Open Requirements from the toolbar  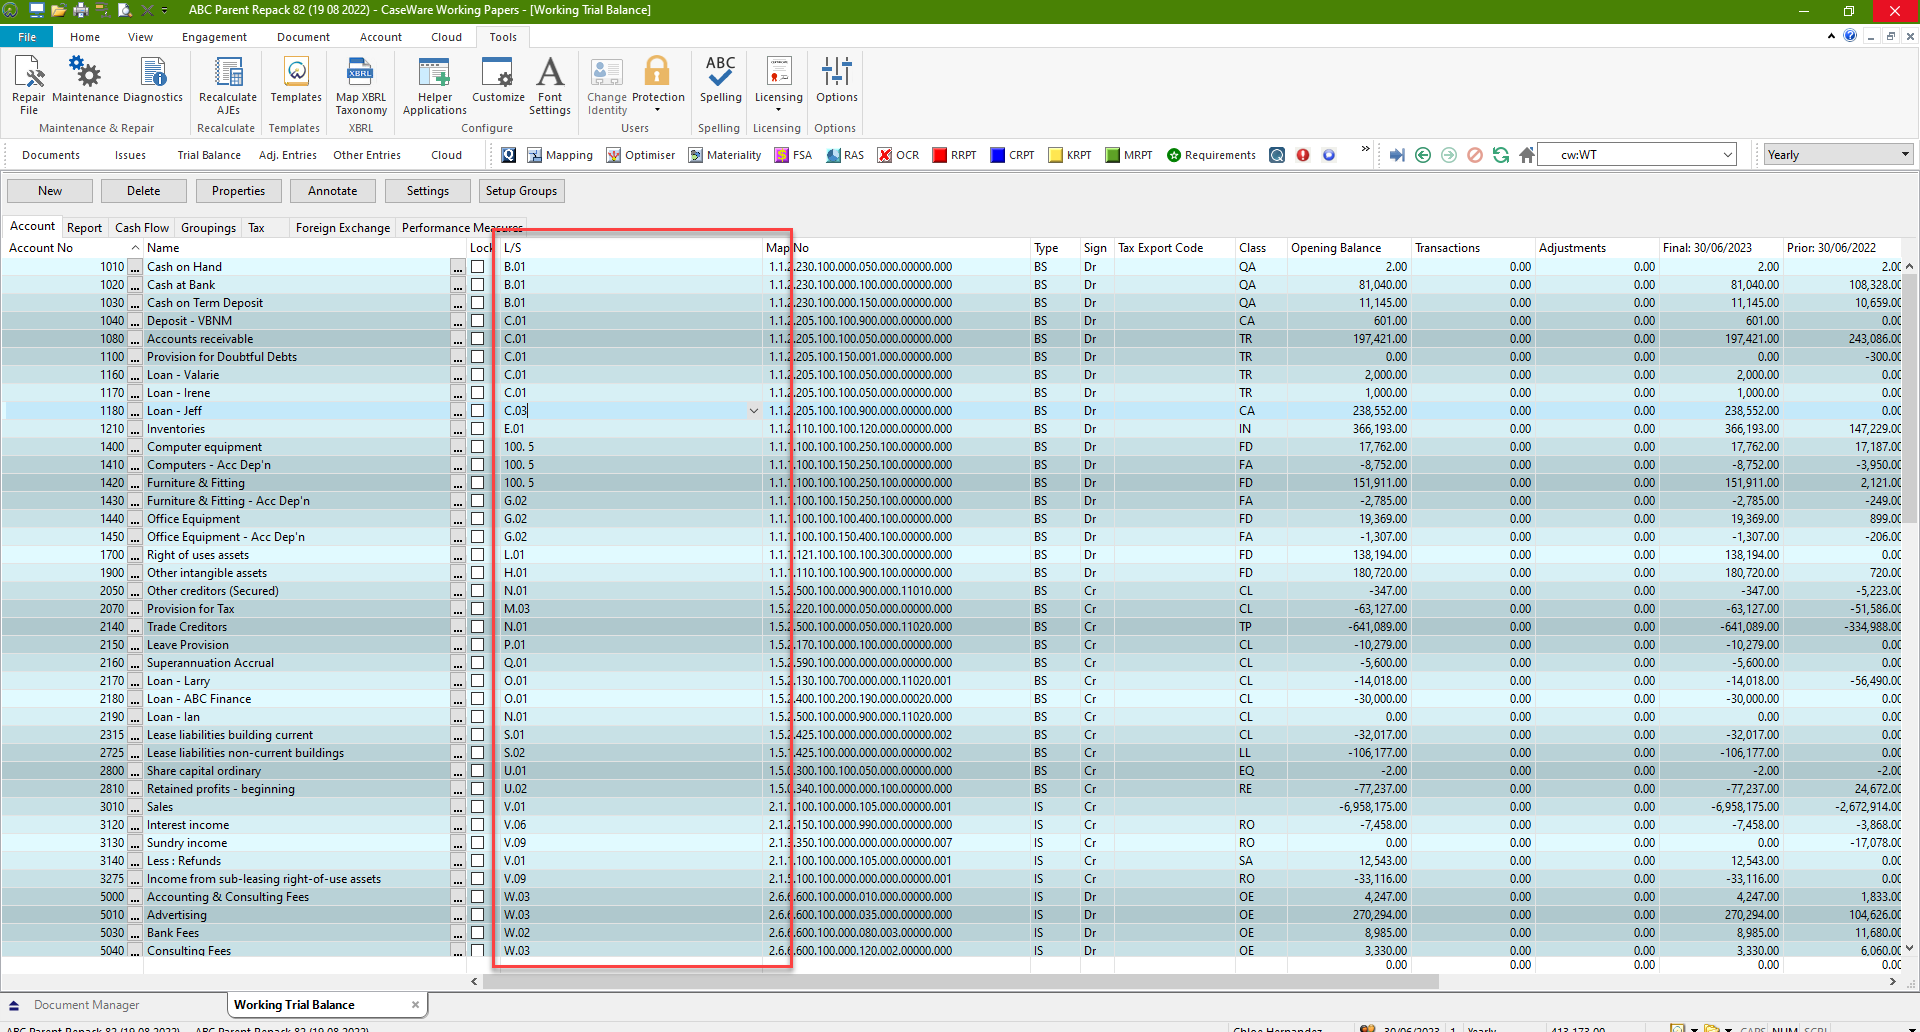pos(1211,155)
